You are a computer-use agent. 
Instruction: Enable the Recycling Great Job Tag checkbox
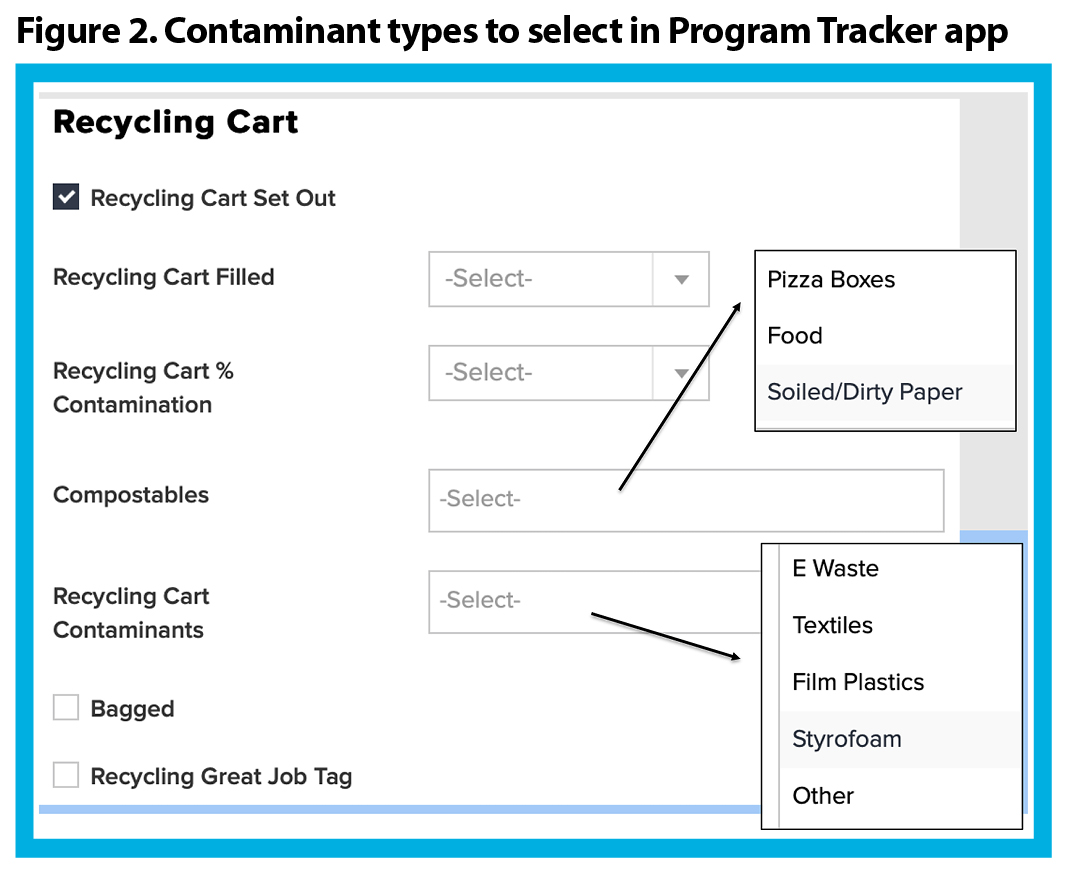pyautogui.click(x=66, y=774)
